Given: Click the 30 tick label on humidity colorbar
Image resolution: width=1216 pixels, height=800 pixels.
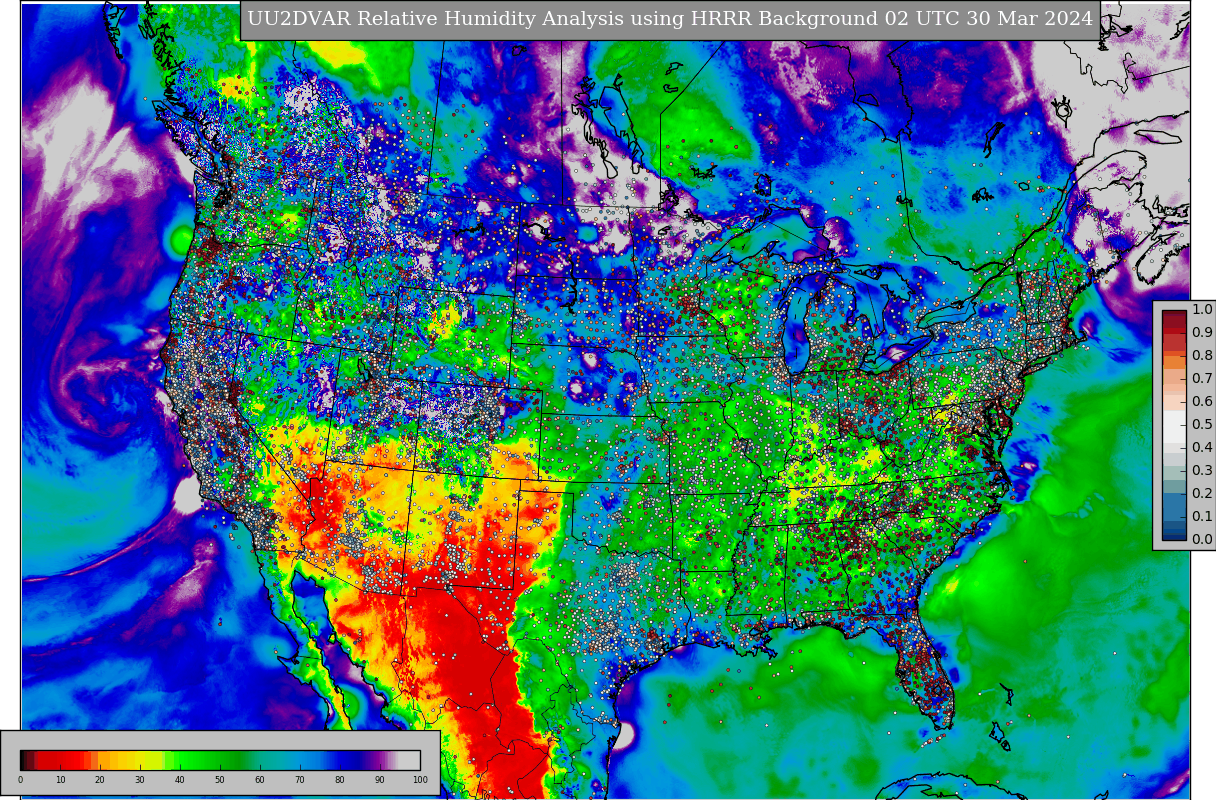Looking at the screenshot, I should click(140, 780).
